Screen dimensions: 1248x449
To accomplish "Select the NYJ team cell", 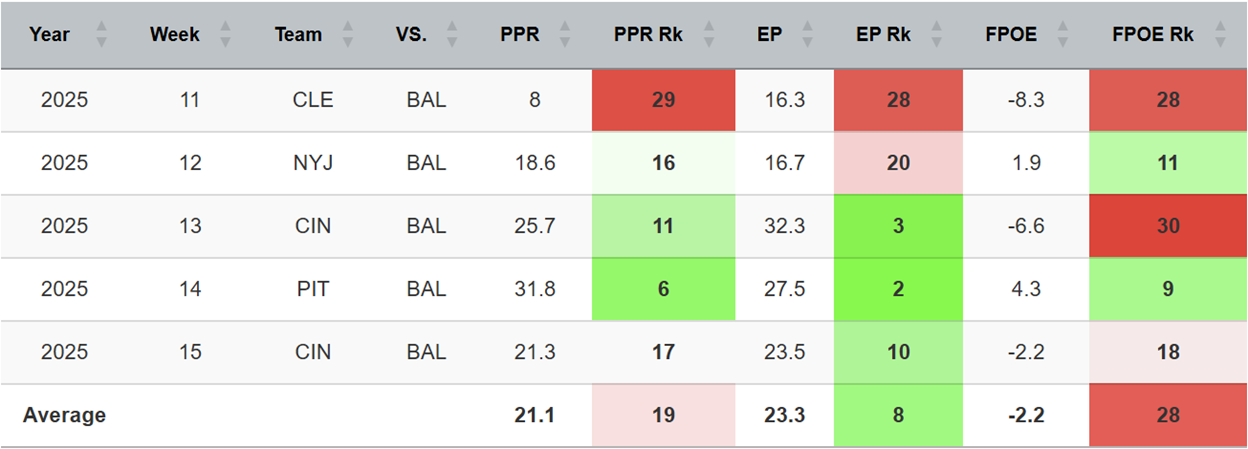I will coord(313,163).
